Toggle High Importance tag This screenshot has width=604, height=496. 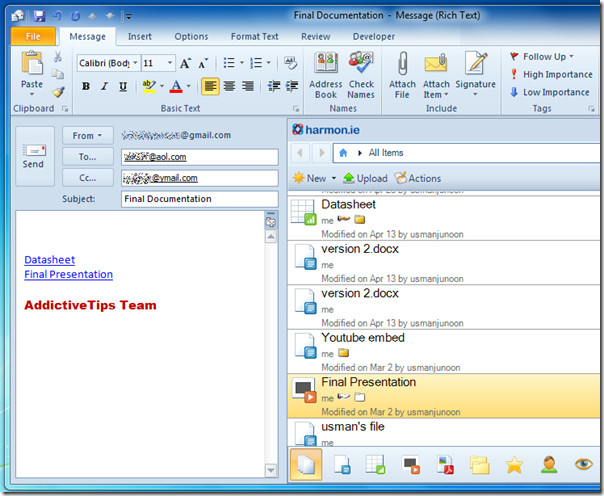click(x=551, y=74)
